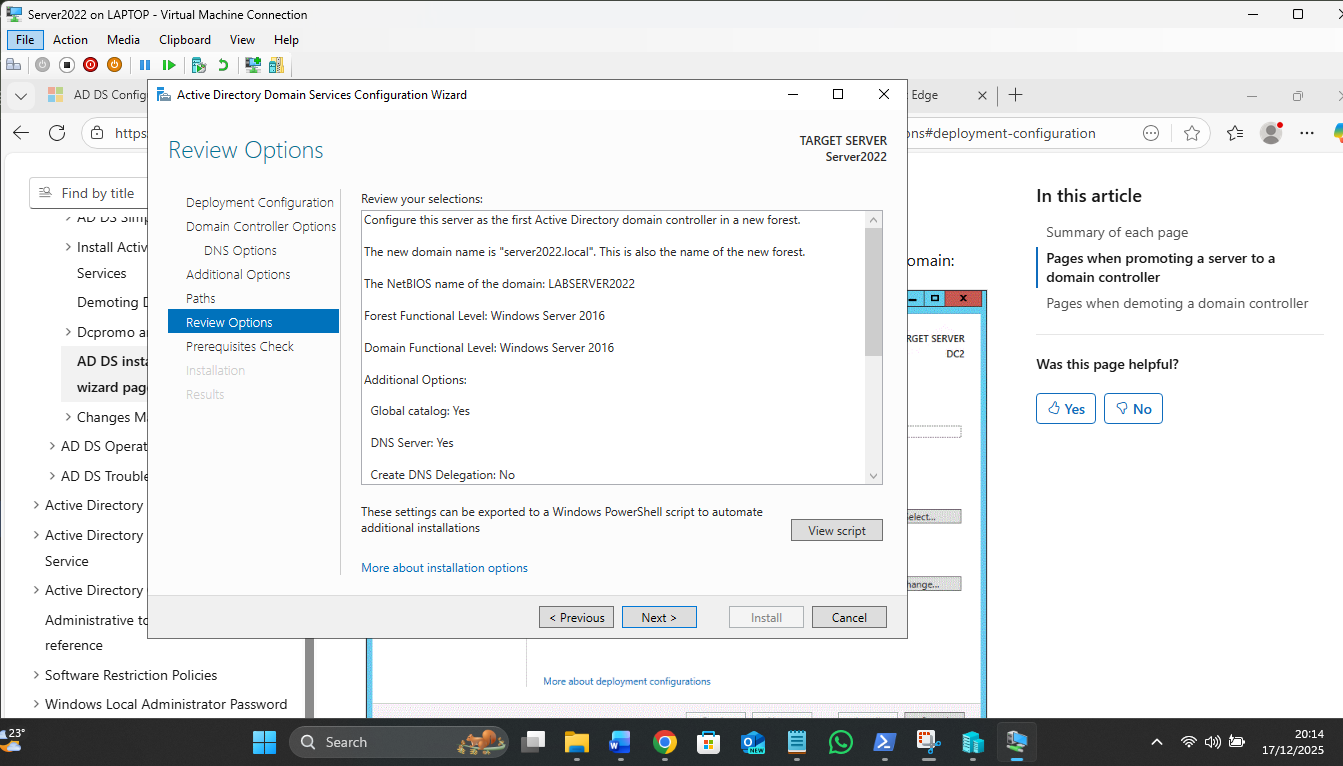Open Edge profile avatar icon
The height and width of the screenshot is (766, 1343).
[x=1271, y=133]
